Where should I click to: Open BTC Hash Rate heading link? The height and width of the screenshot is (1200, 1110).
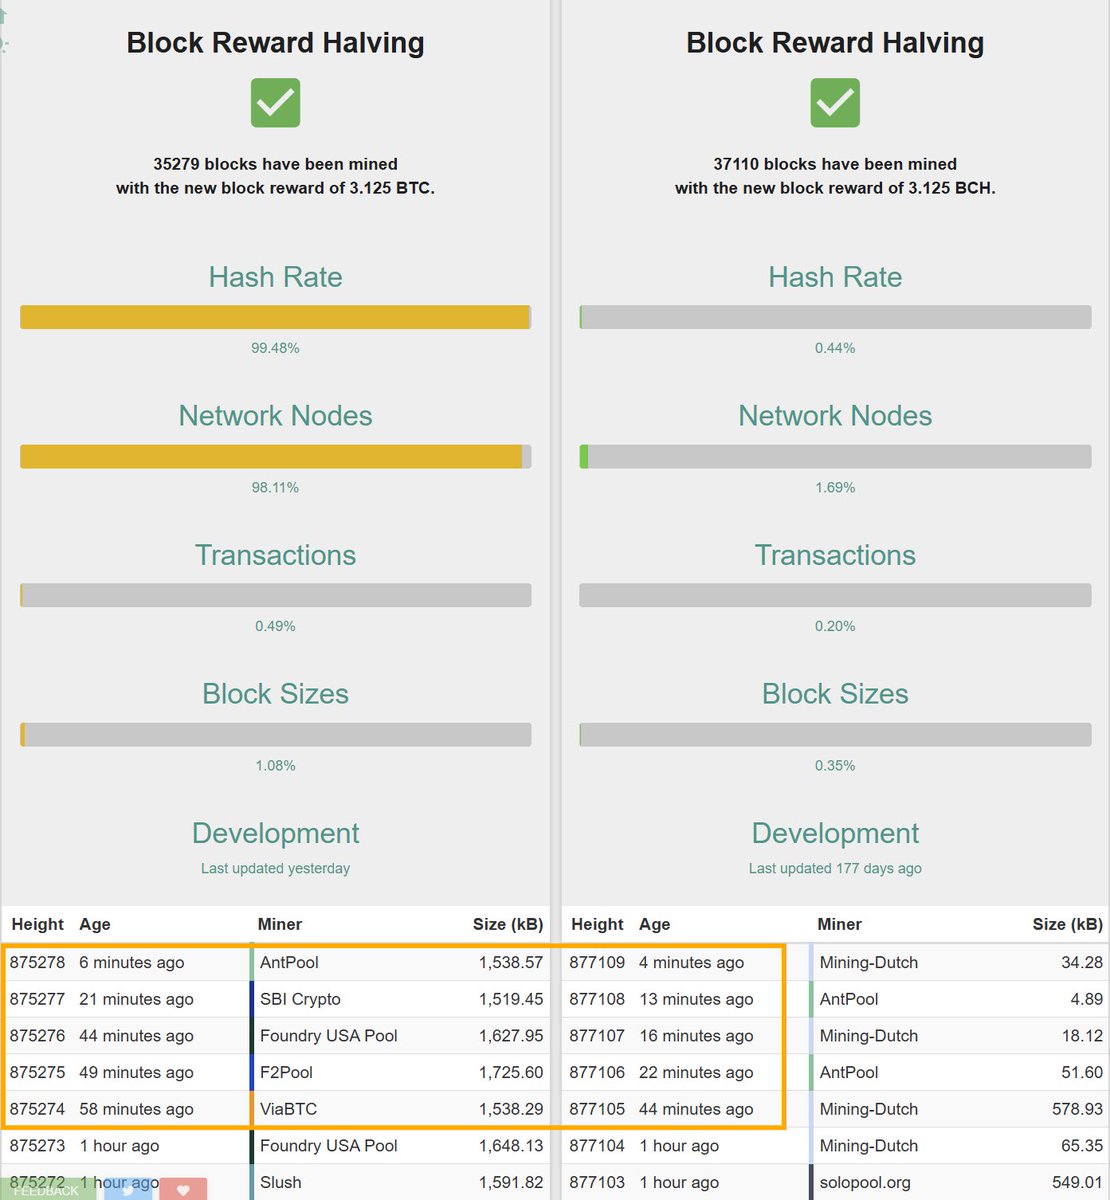pyautogui.click(x=275, y=277)
